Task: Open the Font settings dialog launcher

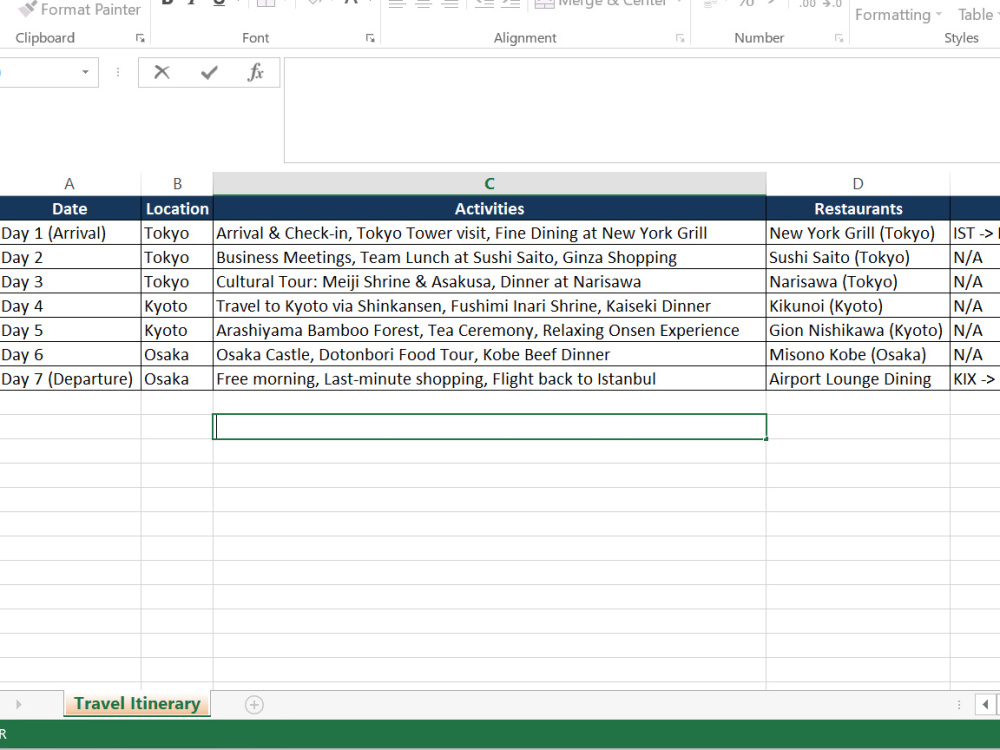Action: 370,38
